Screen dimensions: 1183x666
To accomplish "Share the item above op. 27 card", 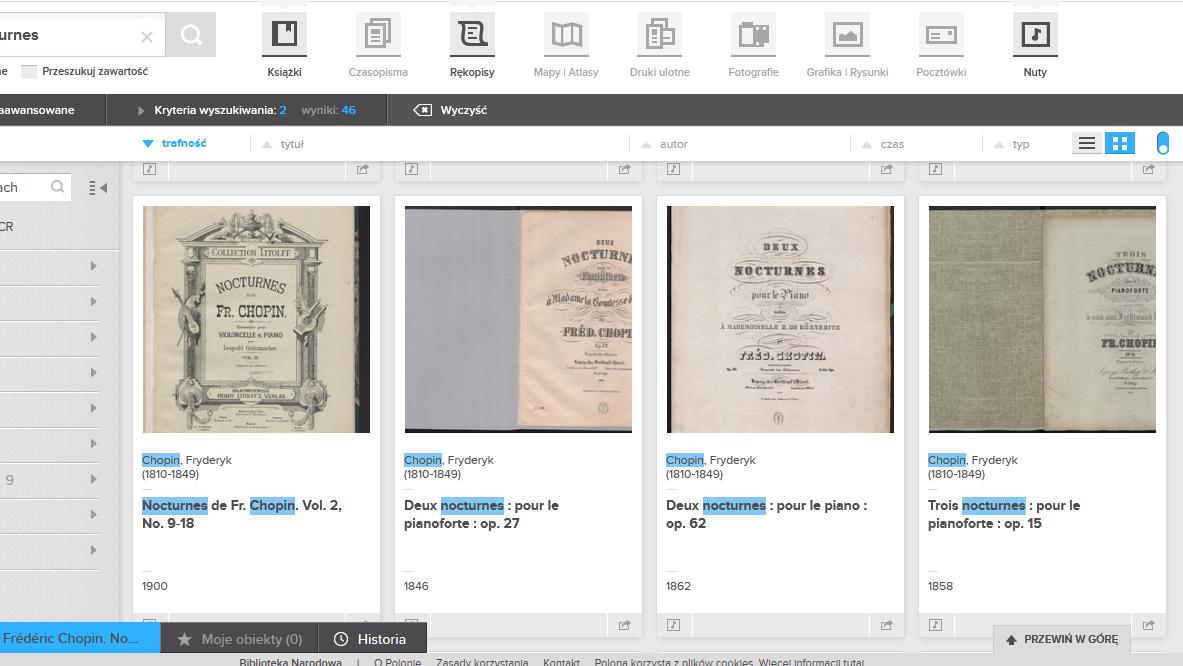I will coord(625,170).
